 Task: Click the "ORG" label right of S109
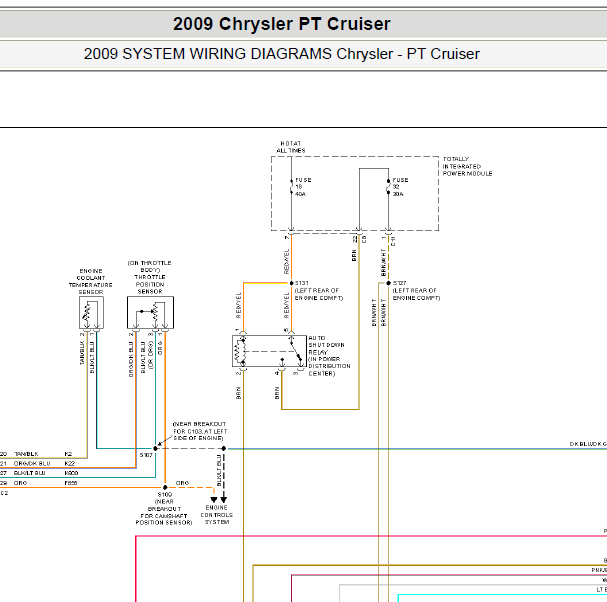(182, 483)
